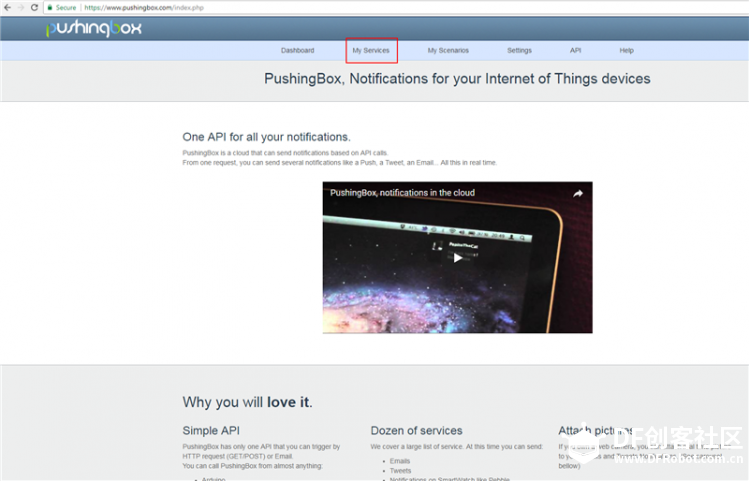Open the Dashboard menu item
The height and width of the screenshot is (481, 749).
tap(297, 50)
